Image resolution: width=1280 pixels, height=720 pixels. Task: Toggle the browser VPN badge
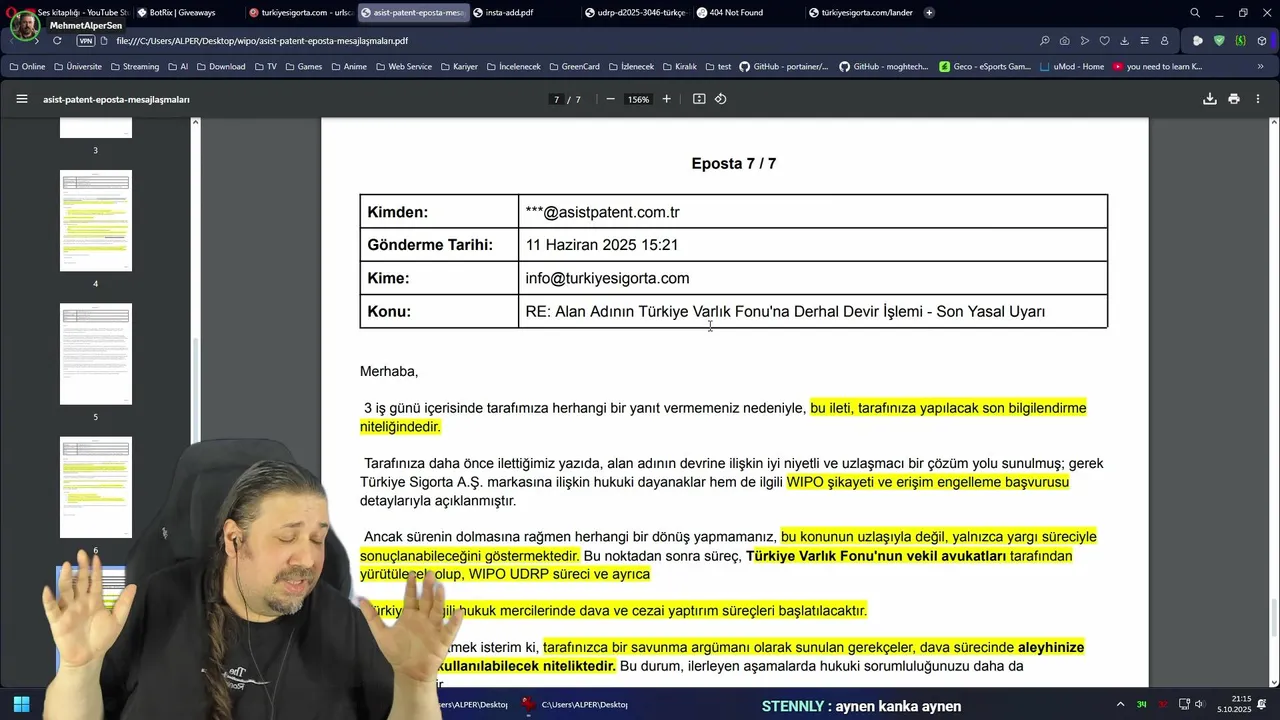(86, 41)
